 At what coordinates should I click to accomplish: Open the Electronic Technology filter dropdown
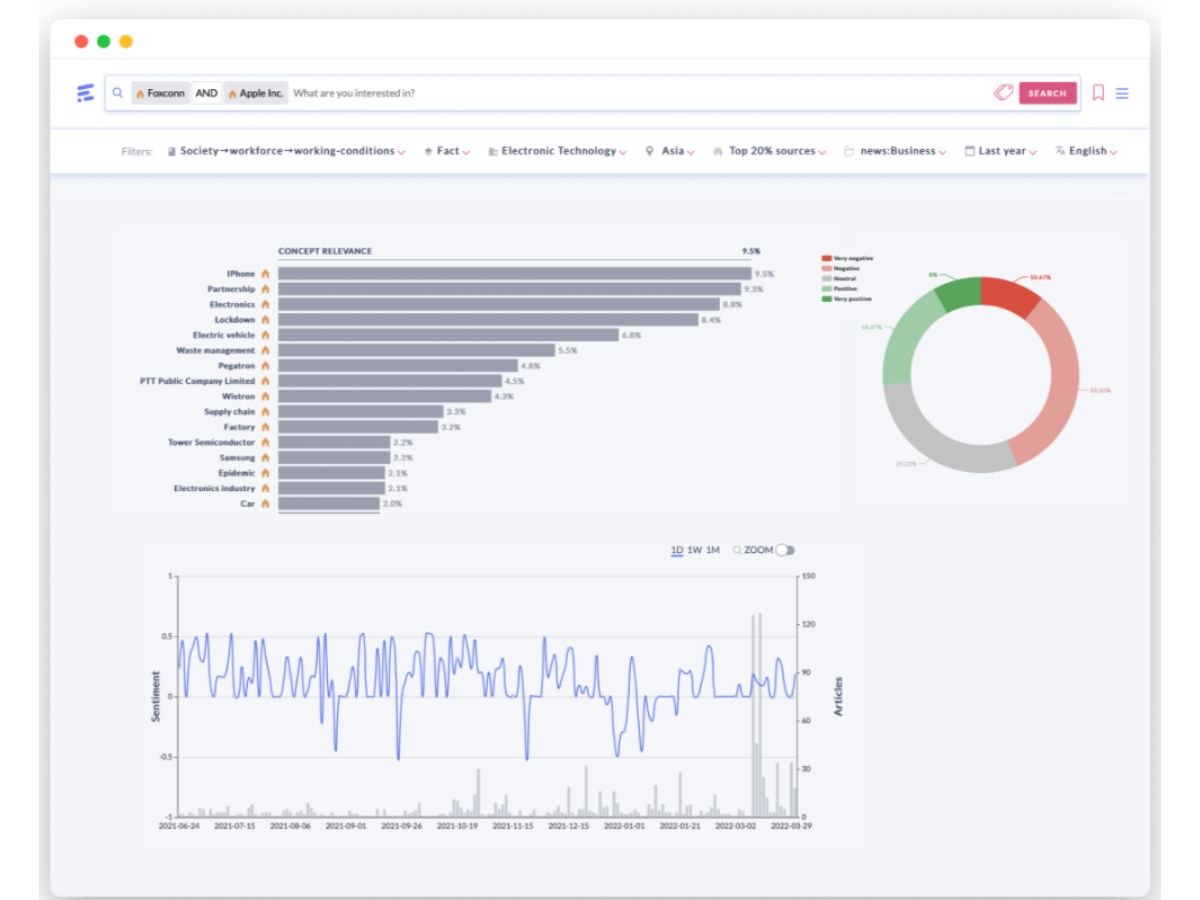click(558, 151)
